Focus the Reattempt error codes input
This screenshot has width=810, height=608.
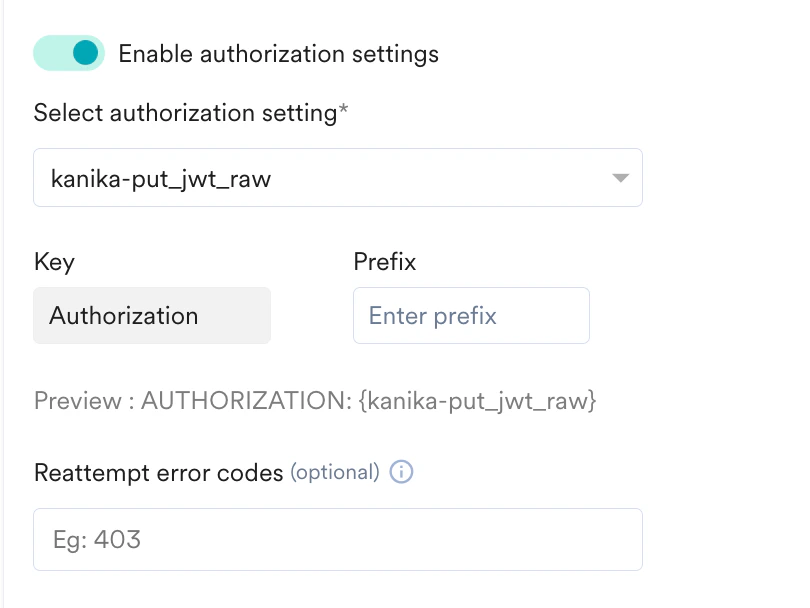click(x=337, y=539)
